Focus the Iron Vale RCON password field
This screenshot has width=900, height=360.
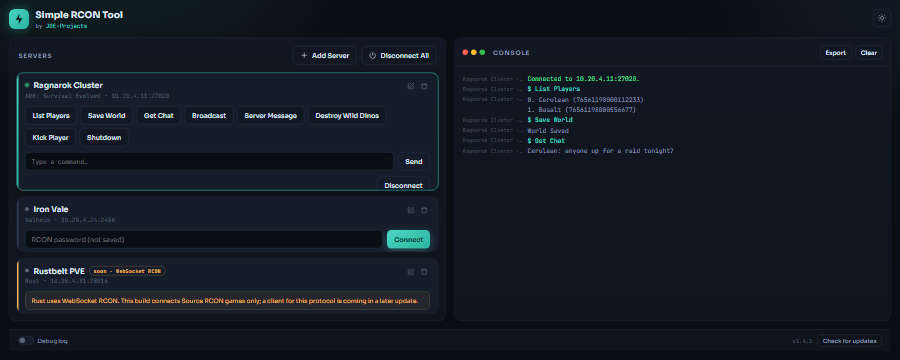click(x=204, y=239)
